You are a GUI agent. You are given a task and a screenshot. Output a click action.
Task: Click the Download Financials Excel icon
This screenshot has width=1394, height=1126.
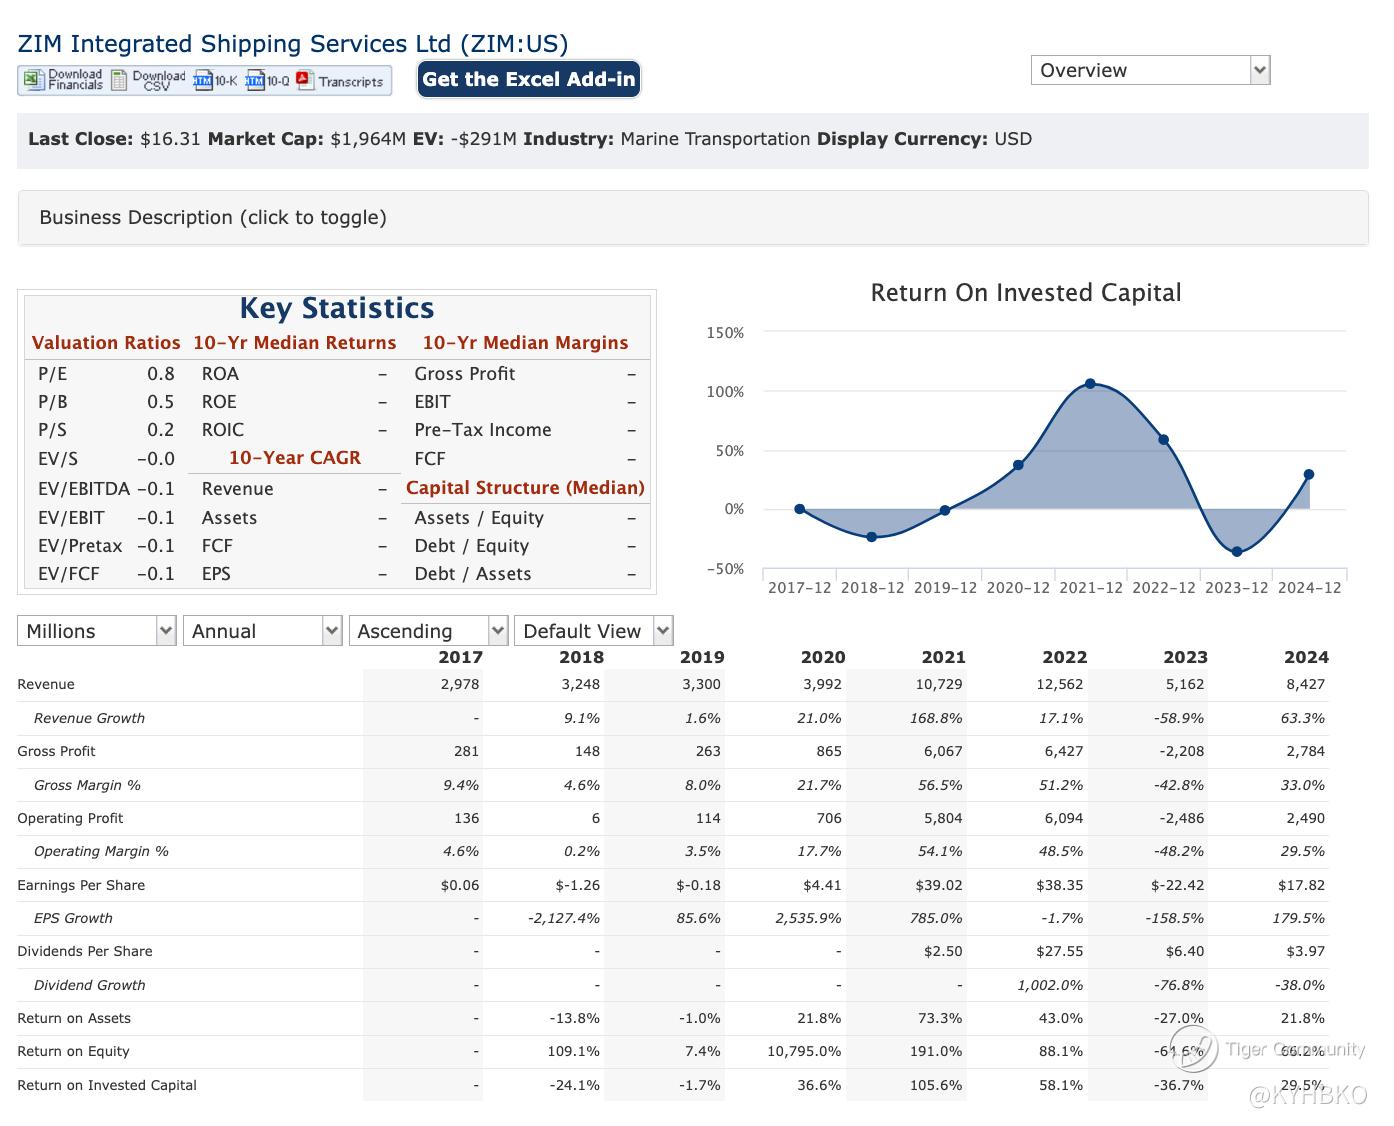[33, 80]
